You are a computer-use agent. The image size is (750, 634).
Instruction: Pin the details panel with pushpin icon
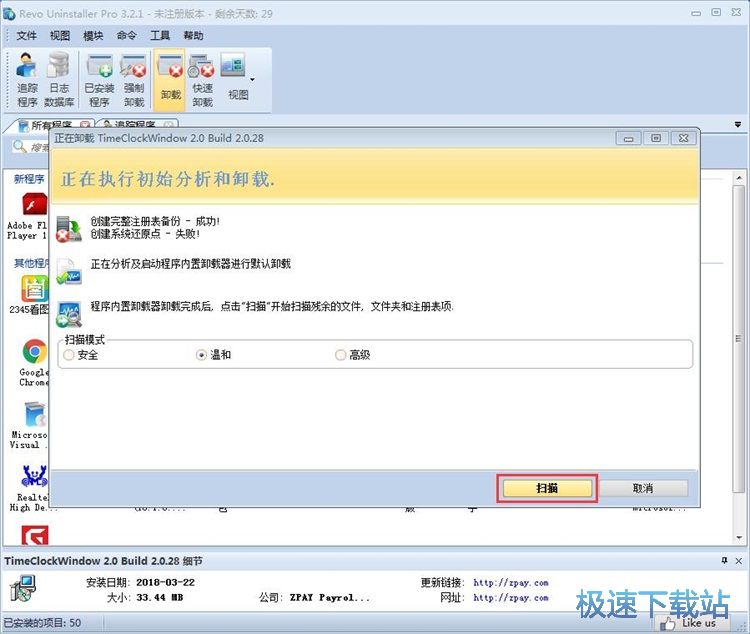(724, 560)
